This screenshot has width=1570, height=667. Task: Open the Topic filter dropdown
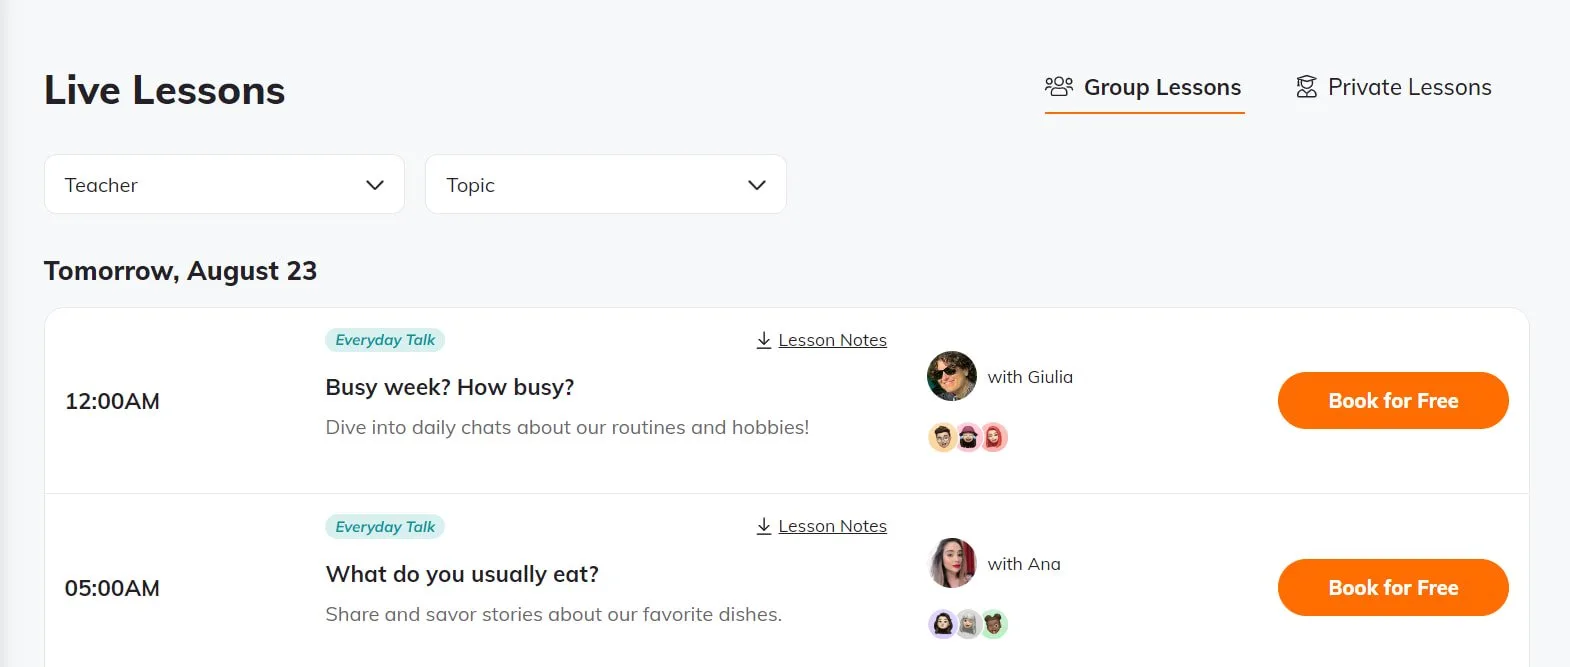[605, 184]
